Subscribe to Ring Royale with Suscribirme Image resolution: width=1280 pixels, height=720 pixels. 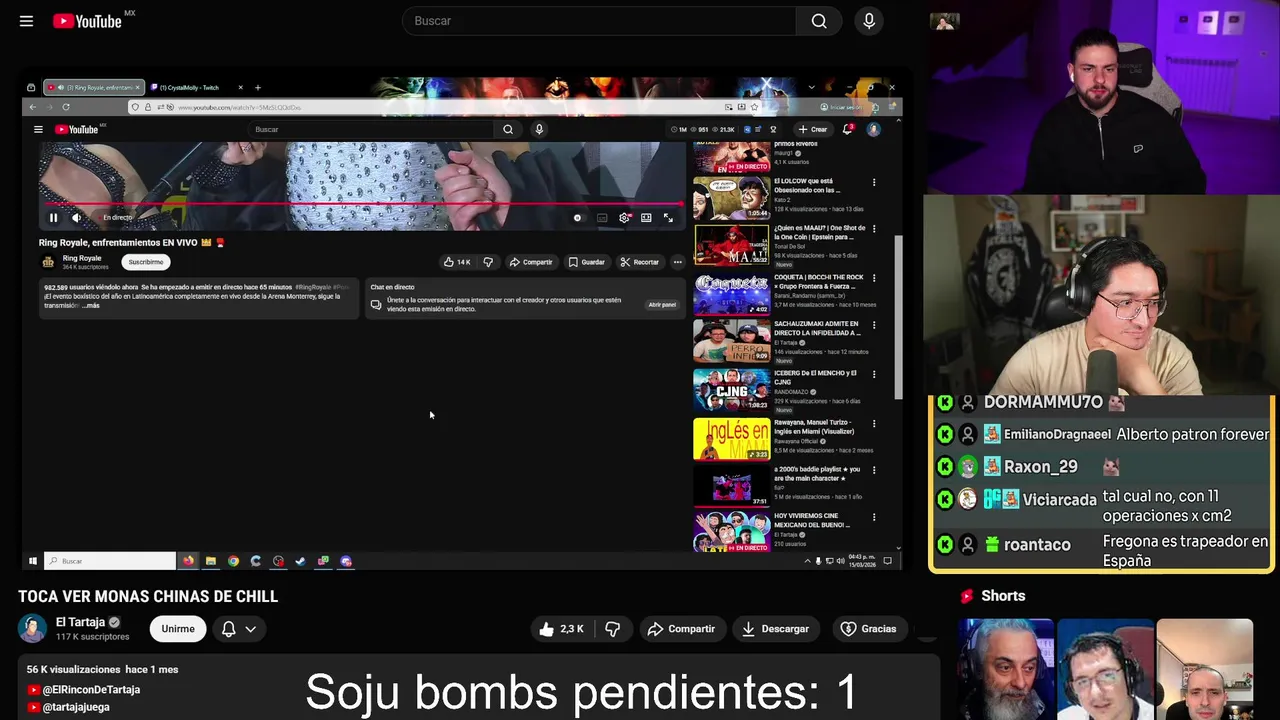[145, 262]
